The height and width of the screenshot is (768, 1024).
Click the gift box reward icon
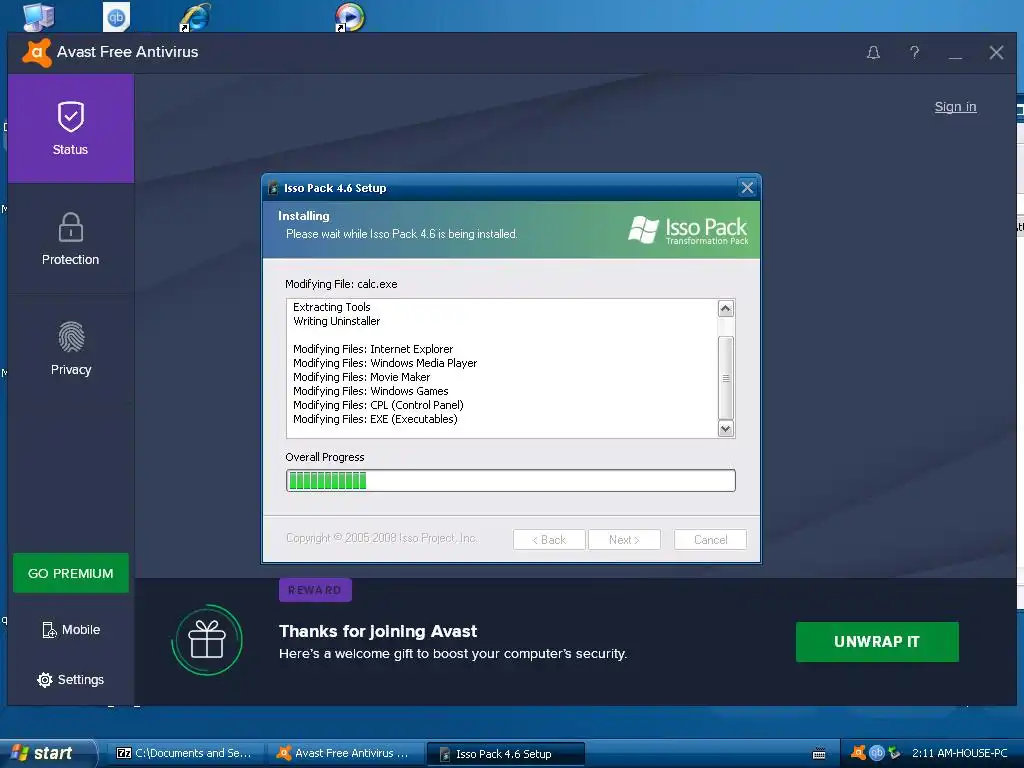[x=207, y=640]
